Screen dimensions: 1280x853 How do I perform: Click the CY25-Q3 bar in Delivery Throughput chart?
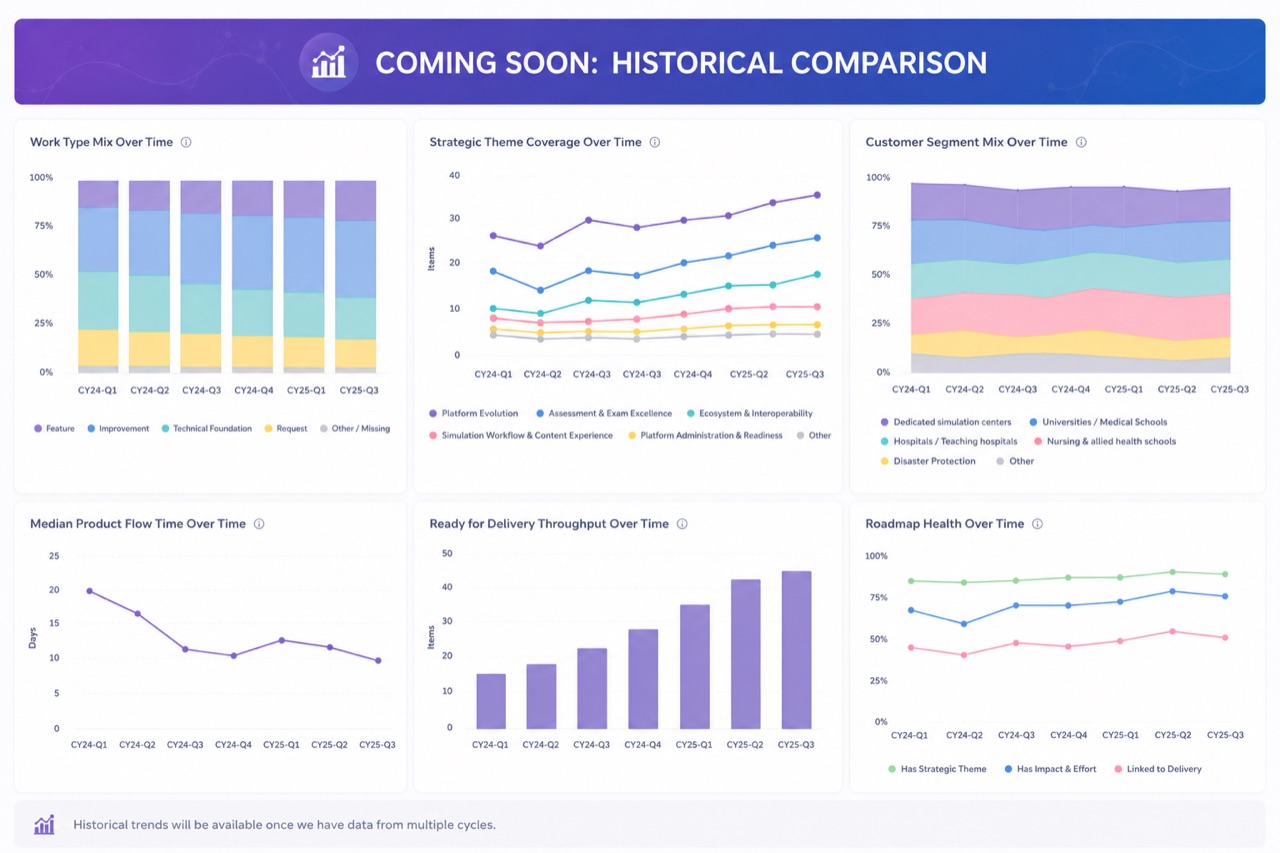[x=796, y=650]
